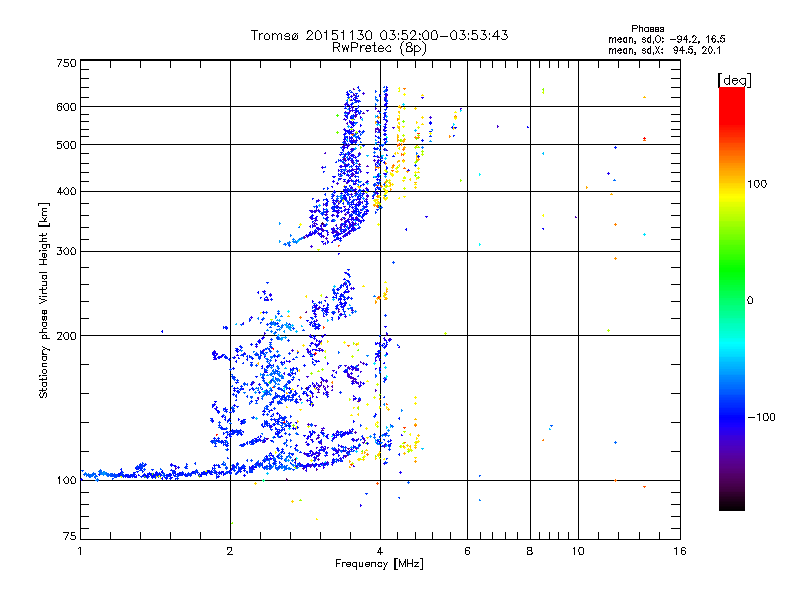Screen dimensions: 800x600
Task: Click the '1' x-axis tick label
Action: (80, 551)
